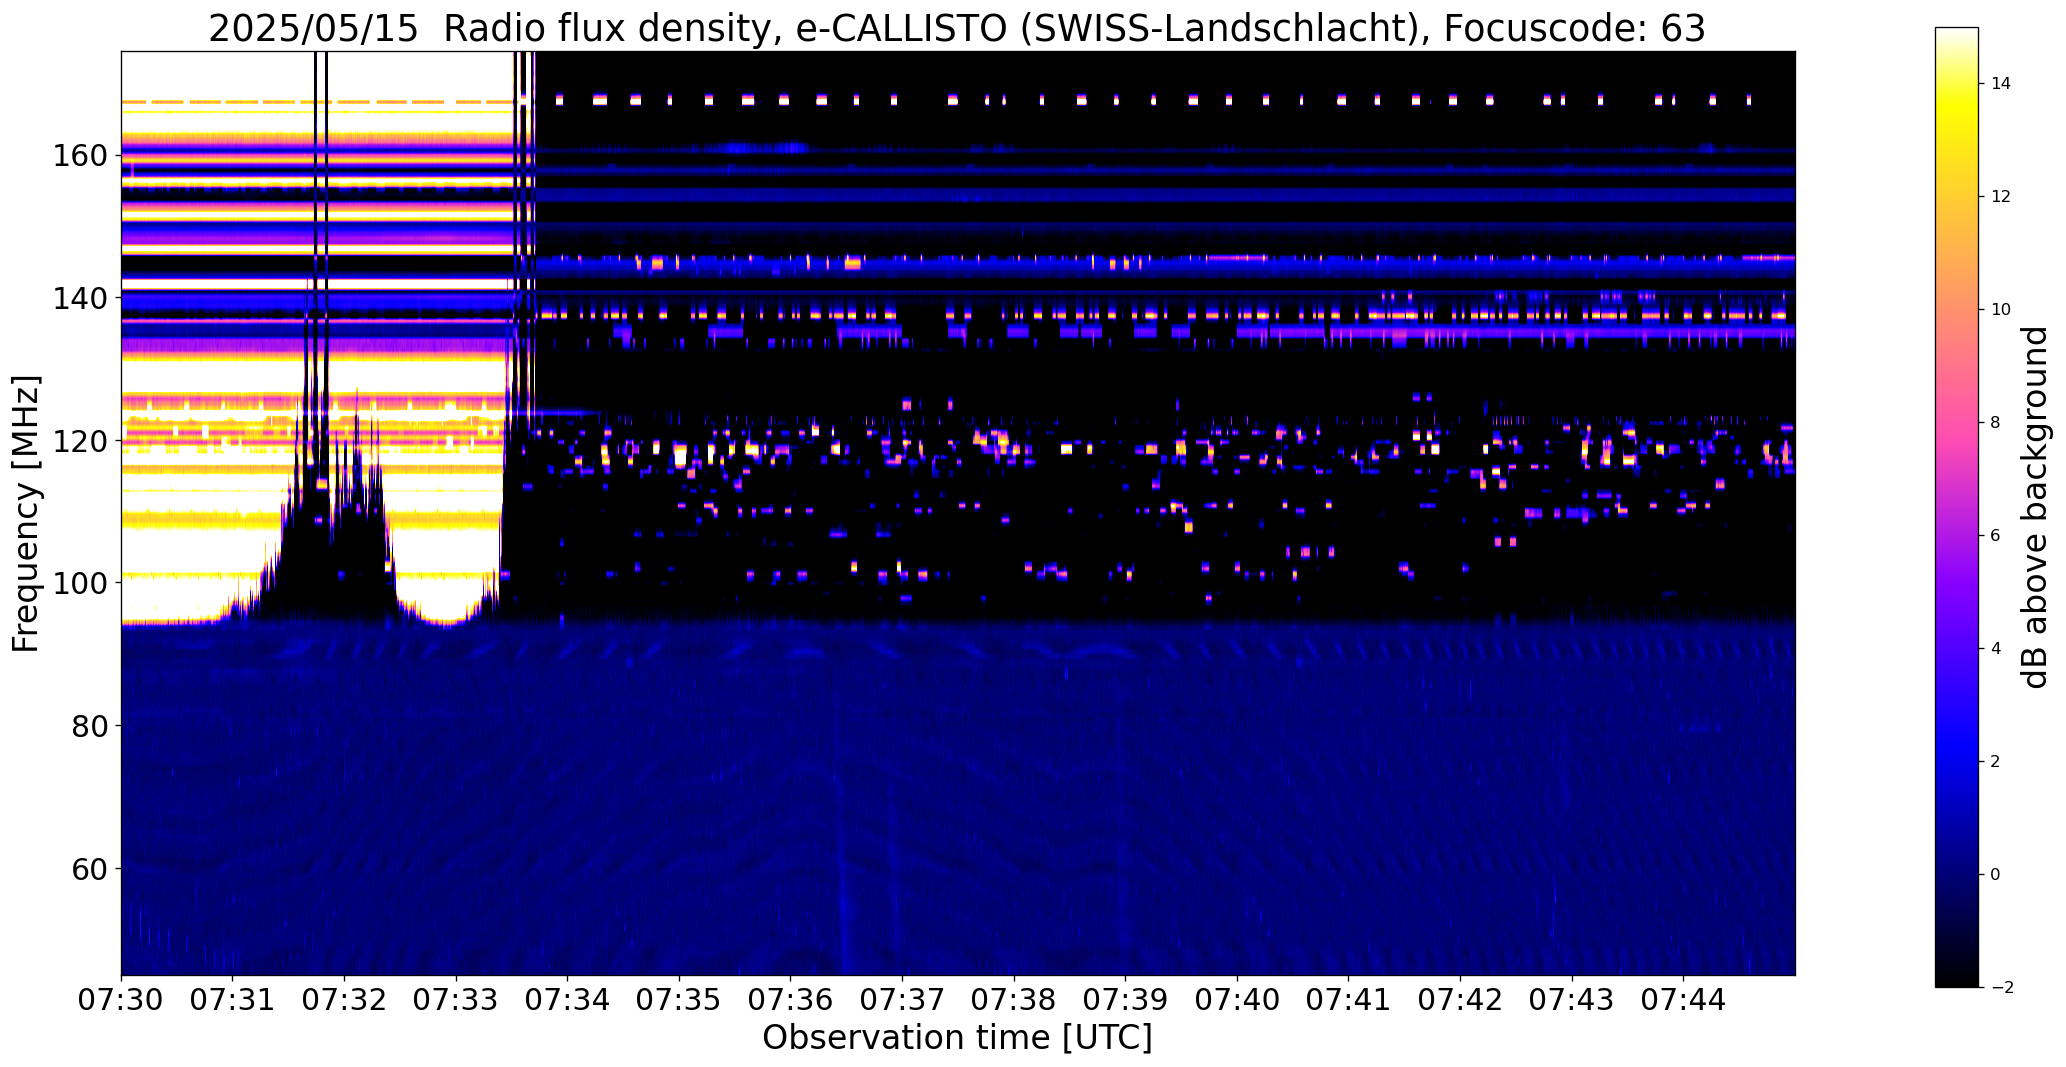This screenshot has width=2066, height=1067.
Task: Click the 07:35 time tick label
Action: coord(680,1000)
